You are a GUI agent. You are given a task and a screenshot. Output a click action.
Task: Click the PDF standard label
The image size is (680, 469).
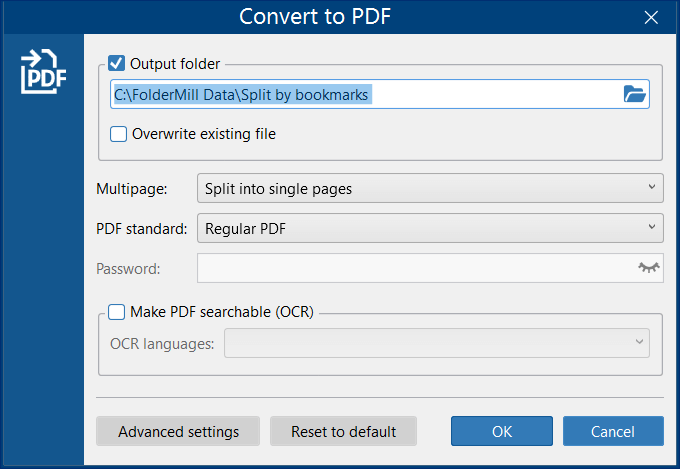(142, 229)
